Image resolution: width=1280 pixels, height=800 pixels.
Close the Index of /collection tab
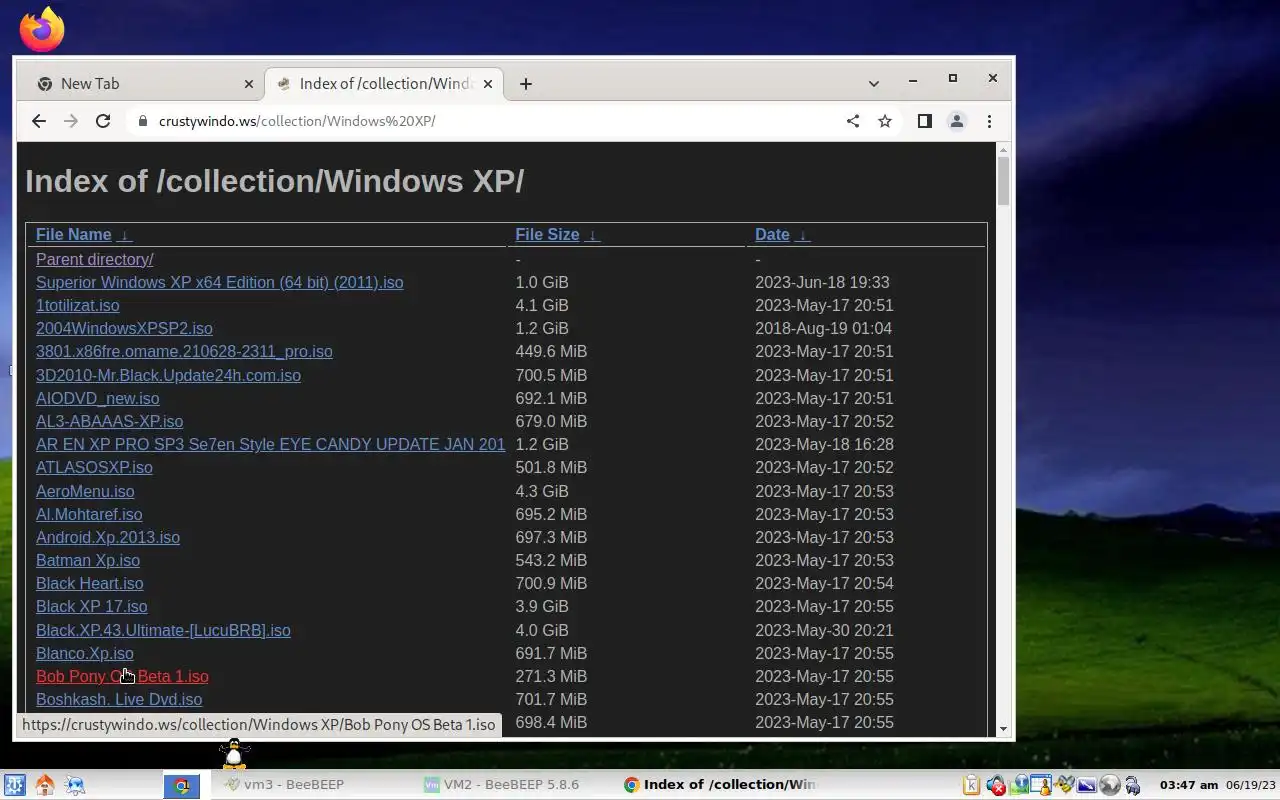pos(488,84)
